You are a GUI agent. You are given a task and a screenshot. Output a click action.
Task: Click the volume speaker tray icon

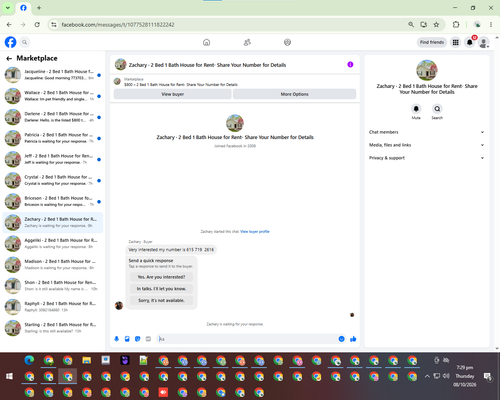(446, 376)
